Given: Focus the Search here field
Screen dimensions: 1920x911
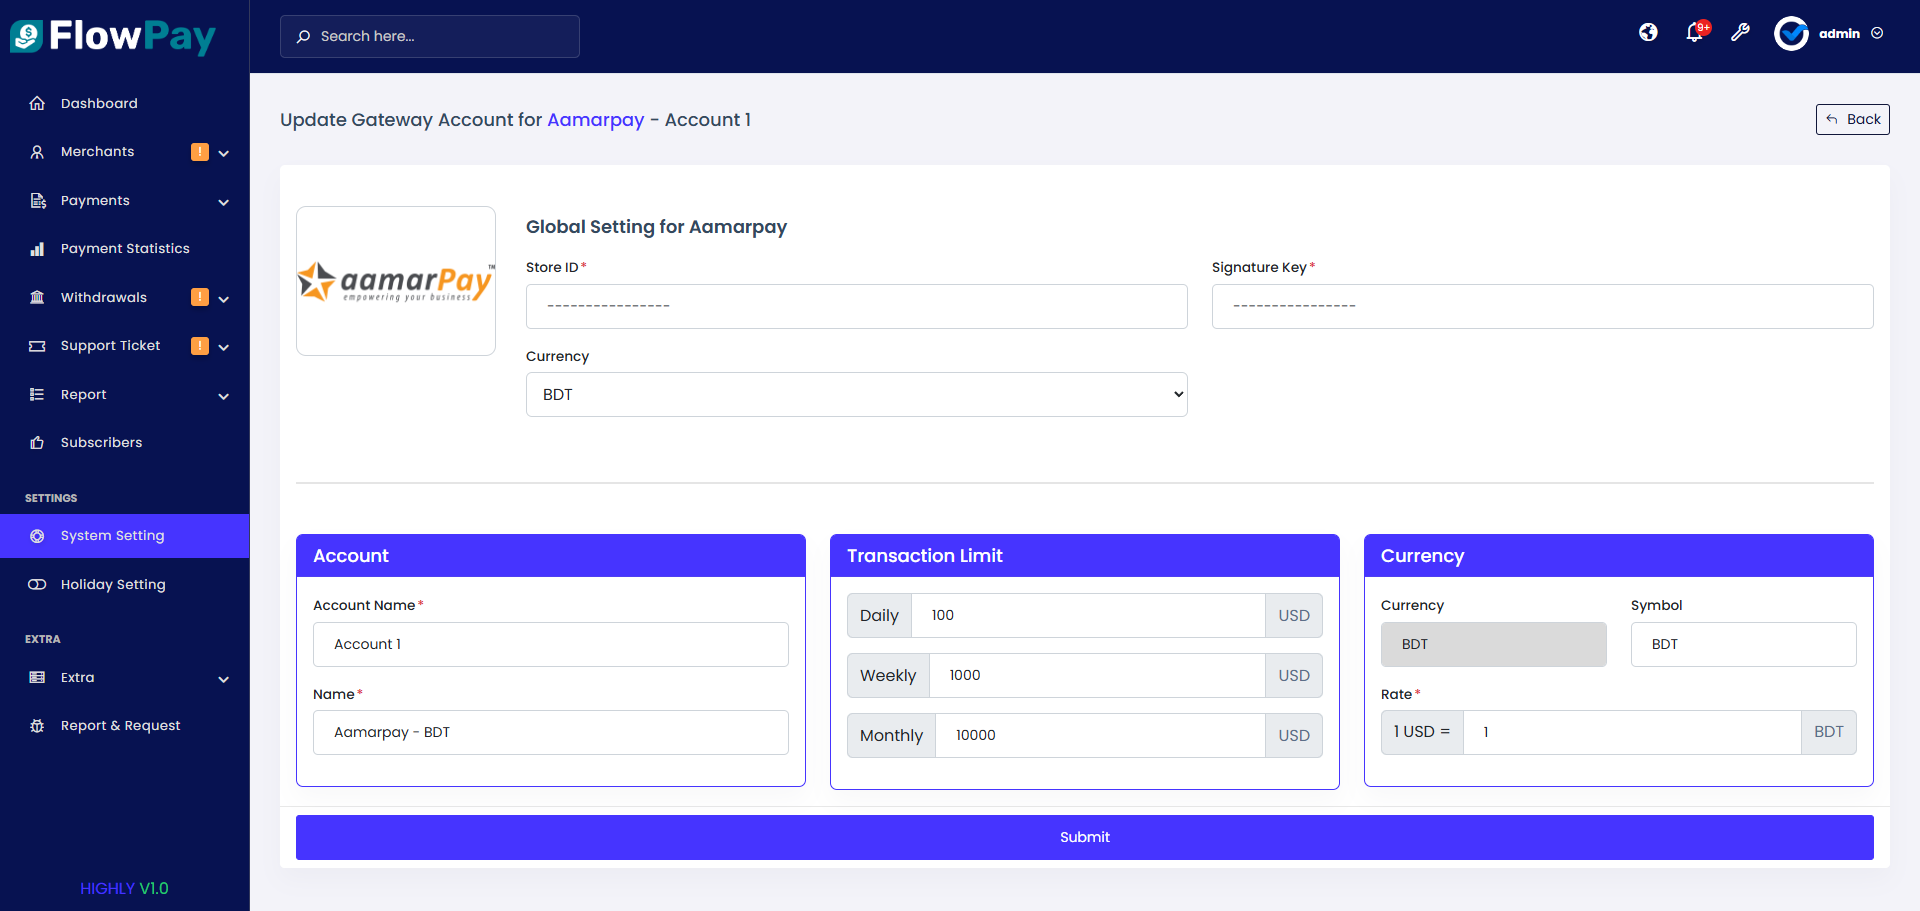Looking at the screenshot, I should coord(430,36).
